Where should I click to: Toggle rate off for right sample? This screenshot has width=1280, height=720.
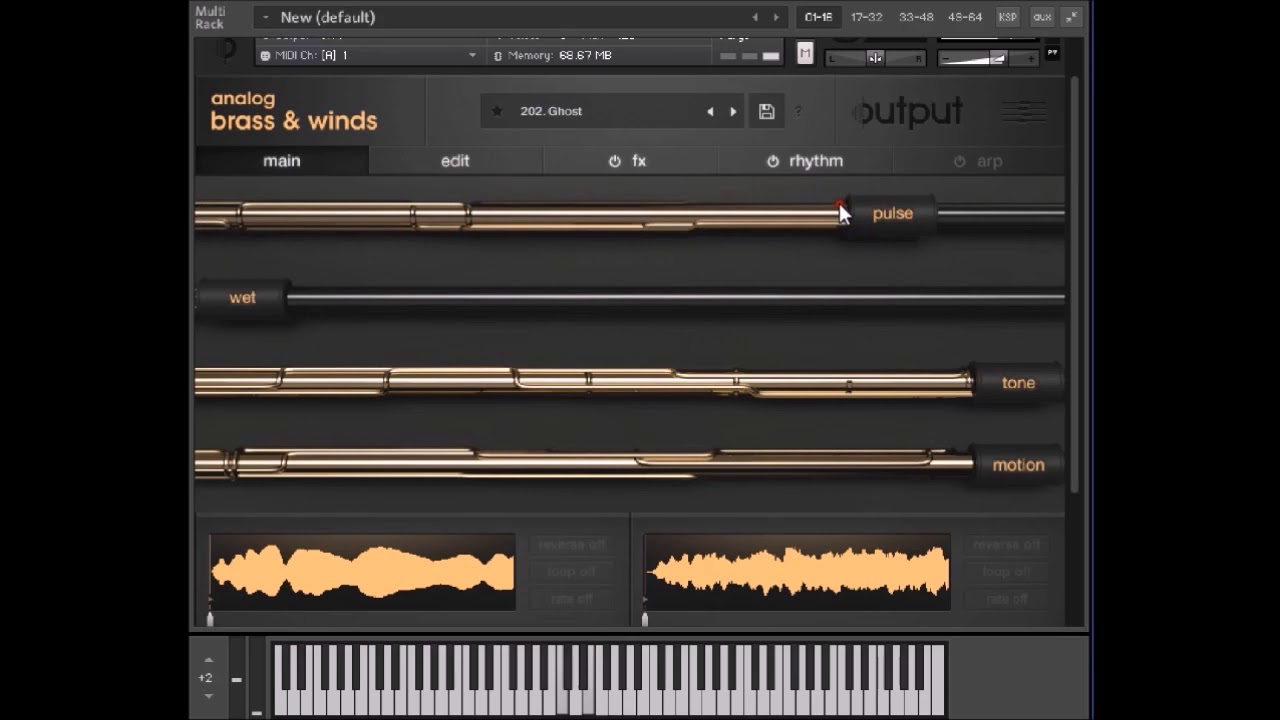pos(1006,599)
